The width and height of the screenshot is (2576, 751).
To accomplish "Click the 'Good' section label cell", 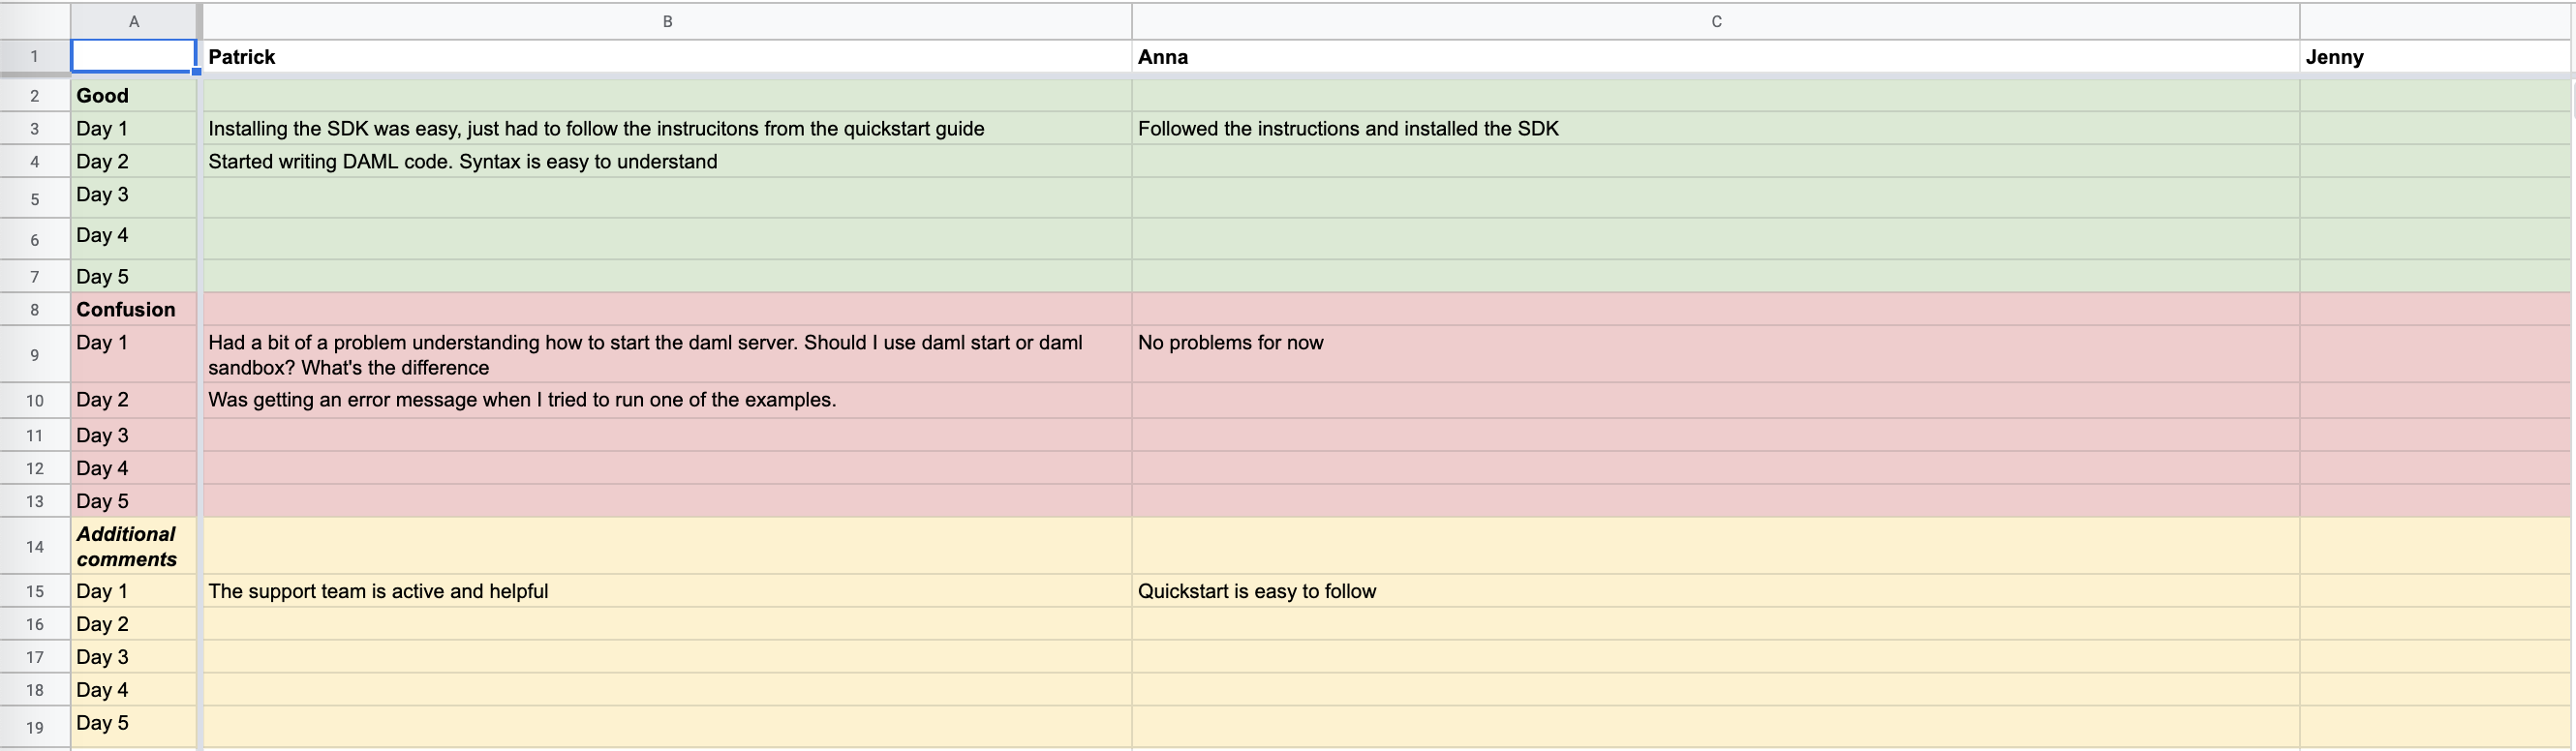I will tap(134, 95).
